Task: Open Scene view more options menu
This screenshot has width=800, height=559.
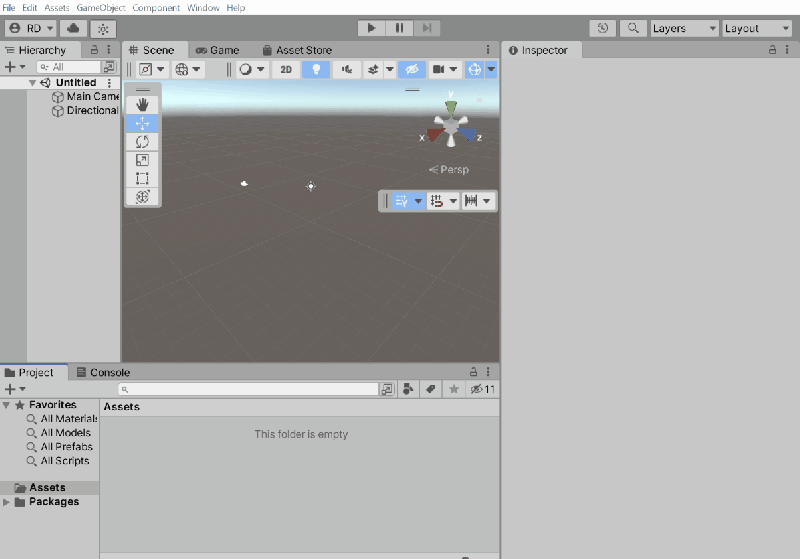Action: (x=488, y=50)
